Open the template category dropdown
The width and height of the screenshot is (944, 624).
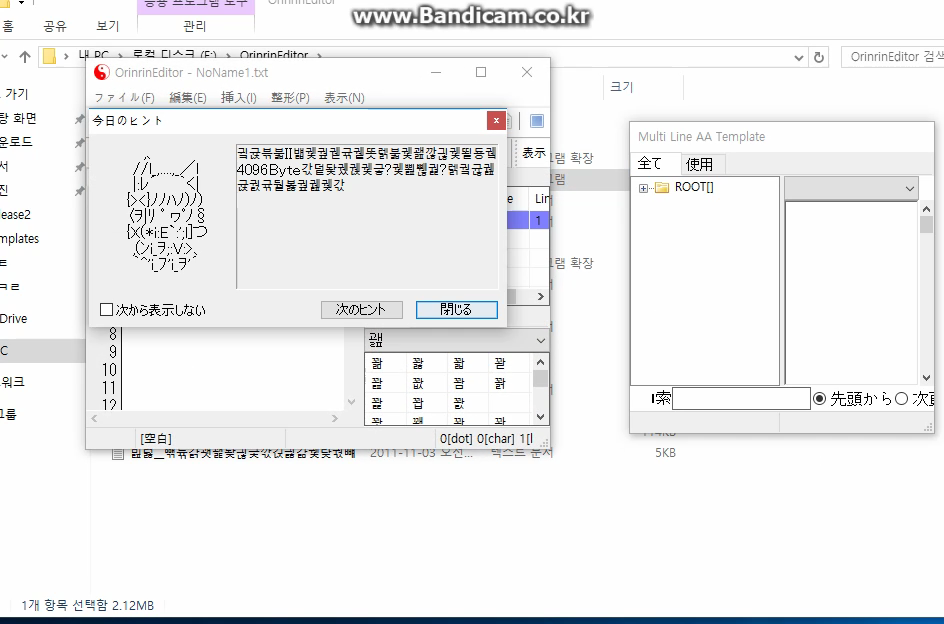pyautogui.click(x=909, y=188)
